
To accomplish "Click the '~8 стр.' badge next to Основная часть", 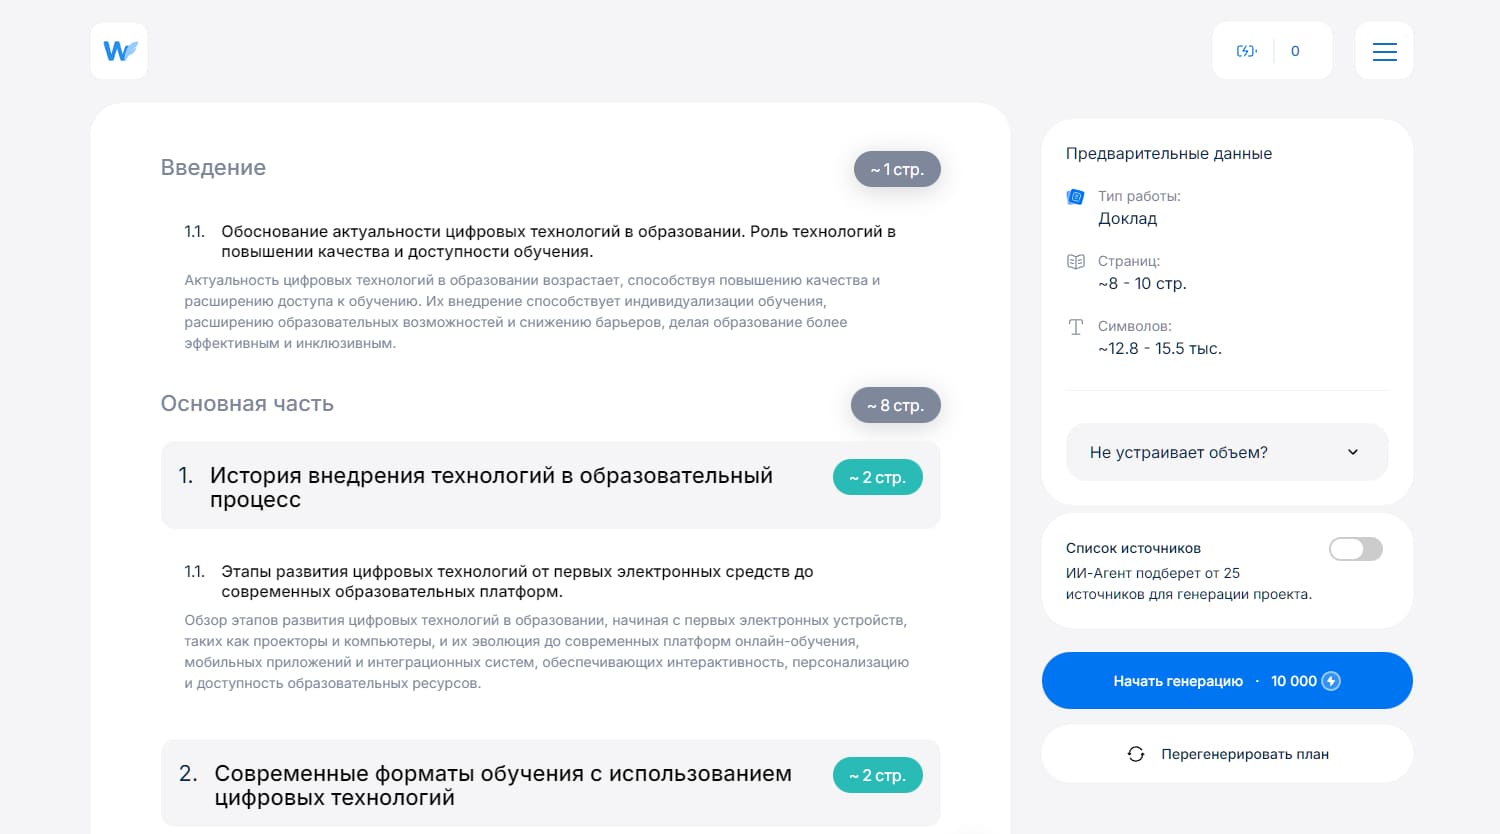I will 895,405.
